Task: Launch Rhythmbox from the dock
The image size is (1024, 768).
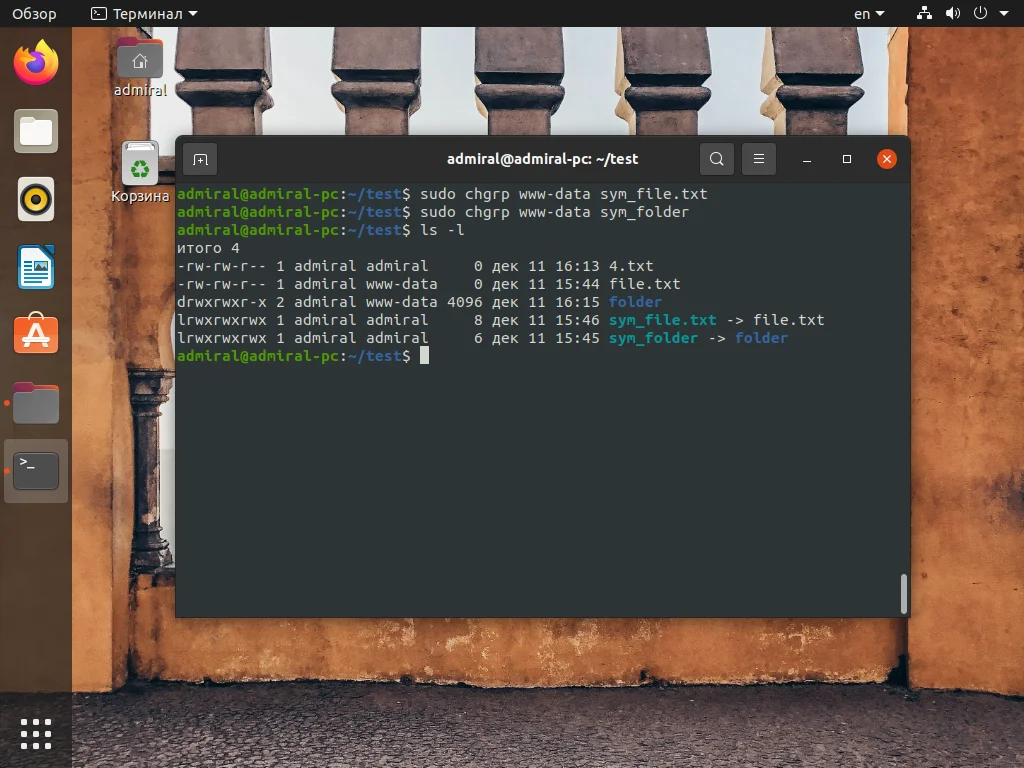Action: tap(36, 199)
